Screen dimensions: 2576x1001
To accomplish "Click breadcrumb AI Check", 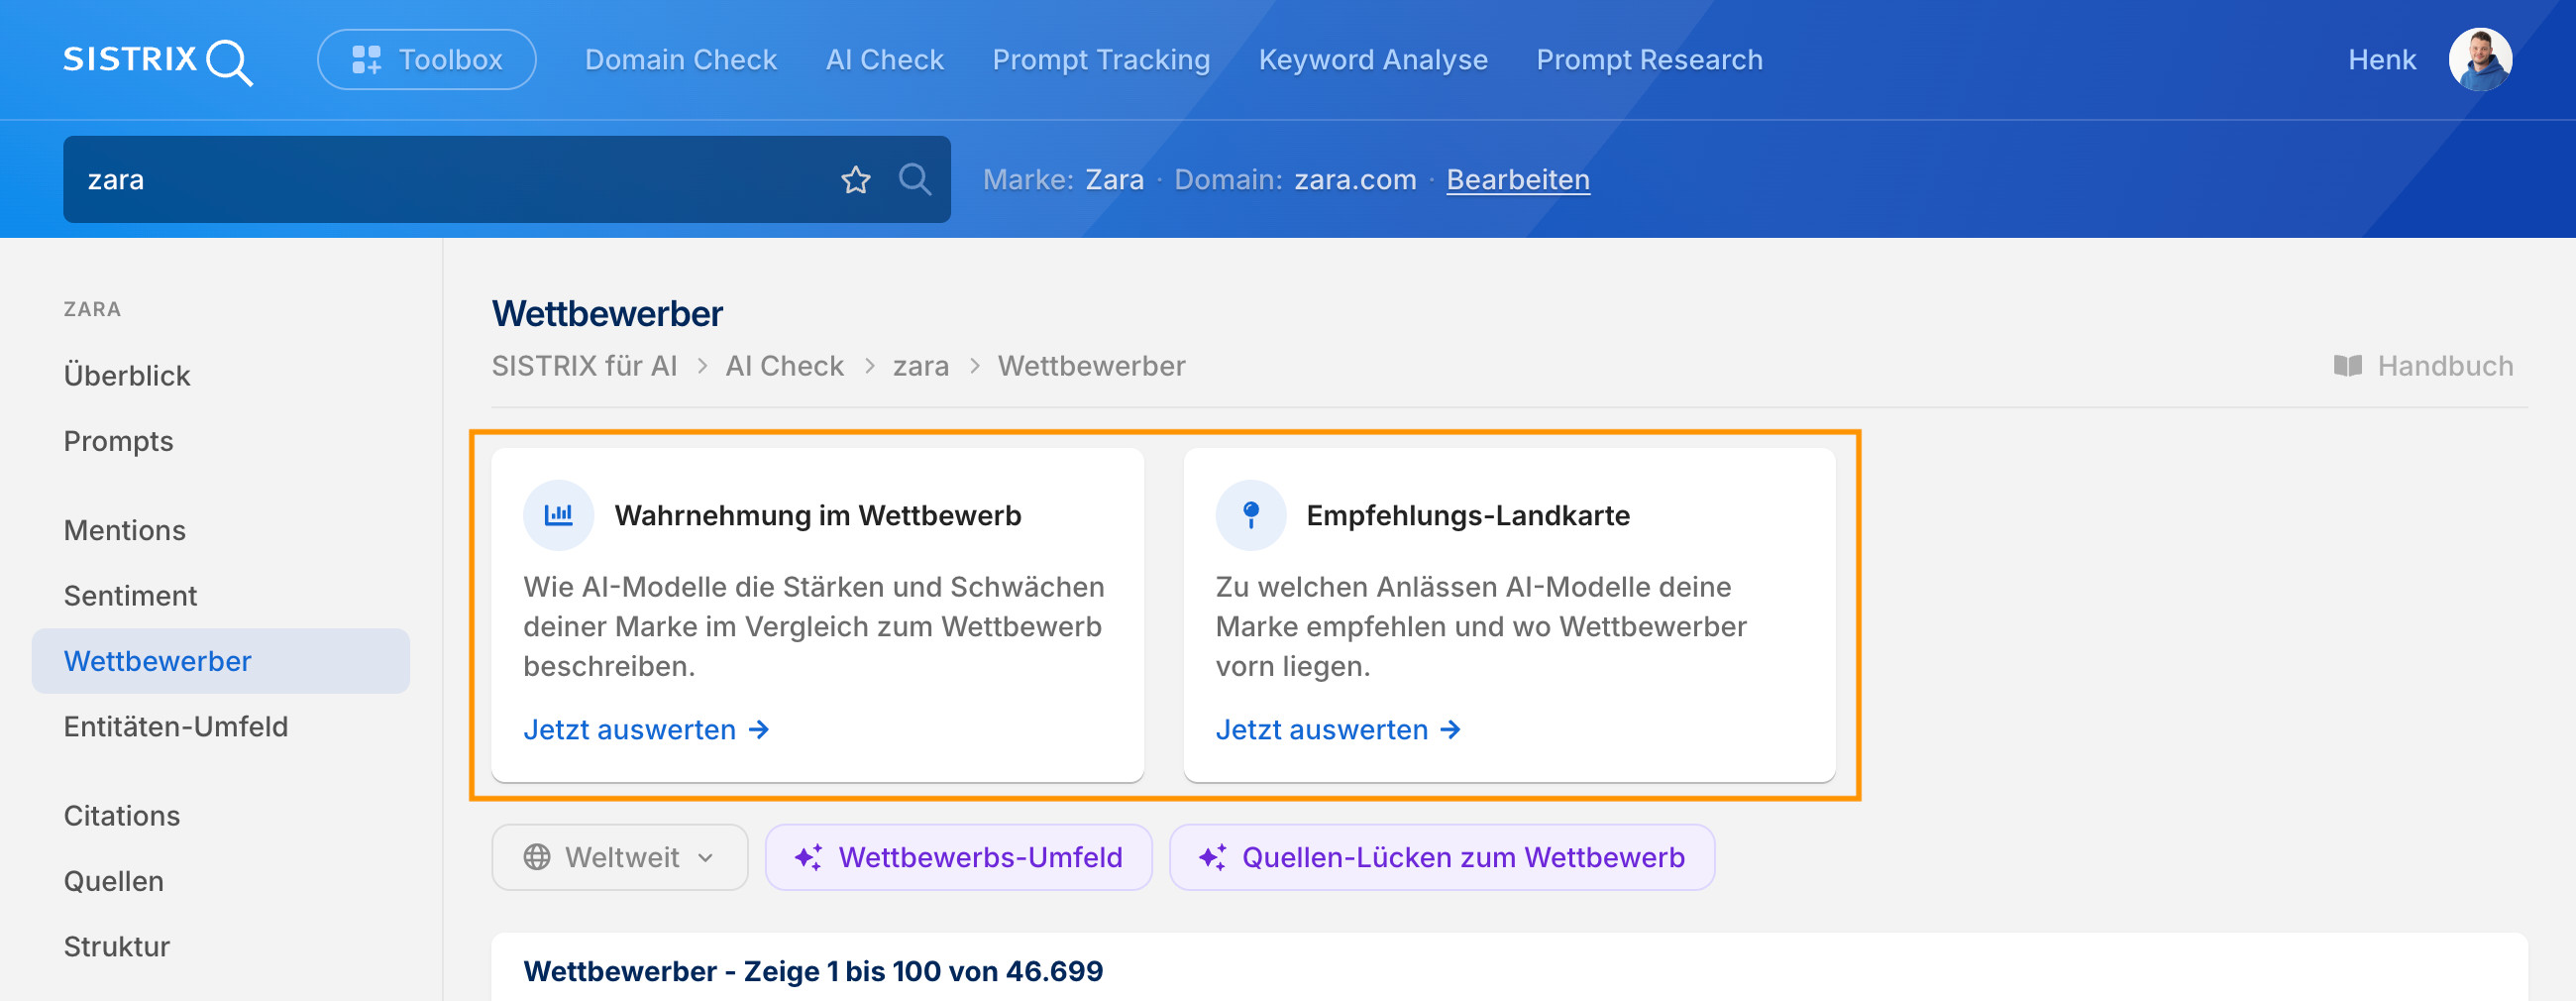I will click(785, 366).
